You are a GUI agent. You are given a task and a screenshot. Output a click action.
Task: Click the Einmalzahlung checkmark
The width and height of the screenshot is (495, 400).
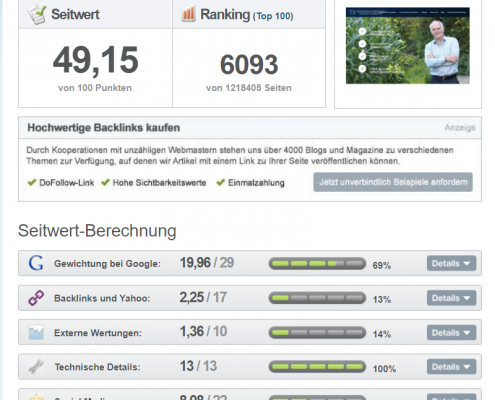click(220, 182)
